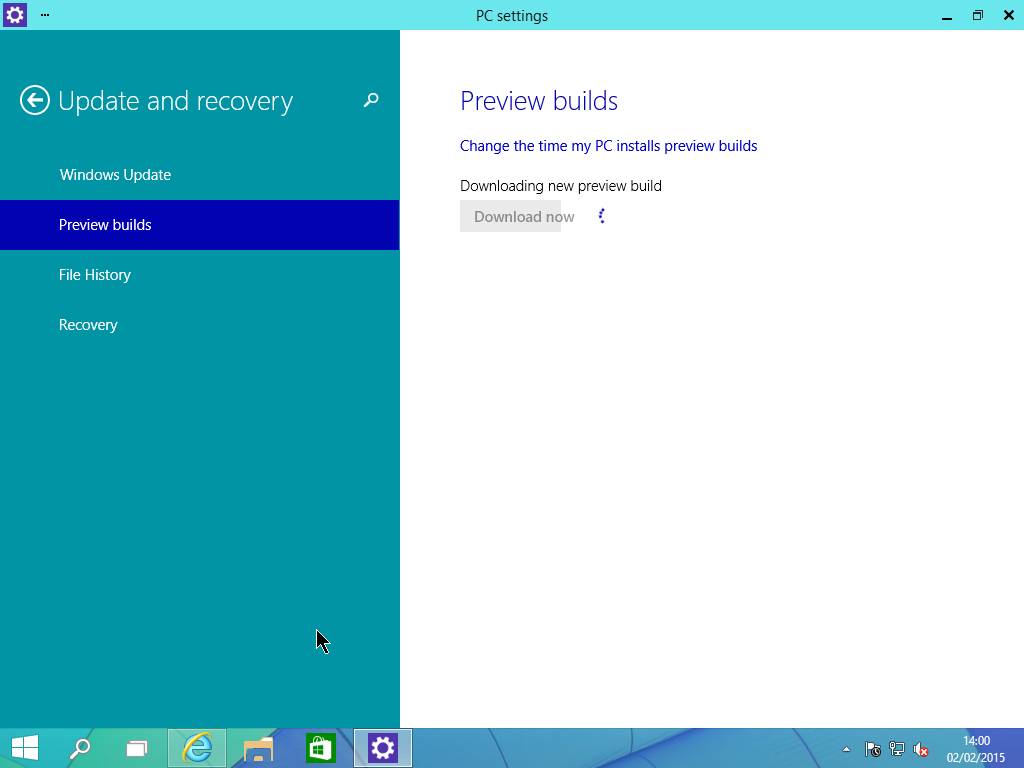Select Preview builds in sidebar
1024x768 pixels.
199,225
